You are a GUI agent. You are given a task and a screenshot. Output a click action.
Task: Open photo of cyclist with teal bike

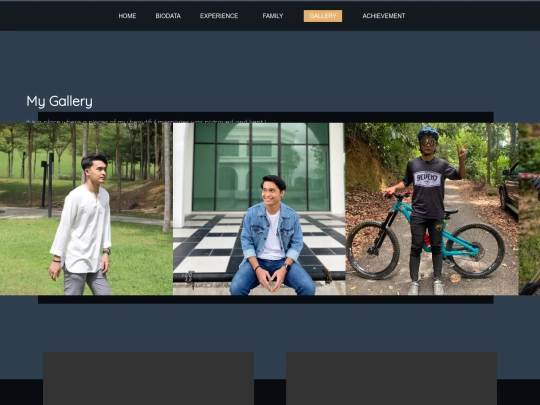tap(432, 209)
